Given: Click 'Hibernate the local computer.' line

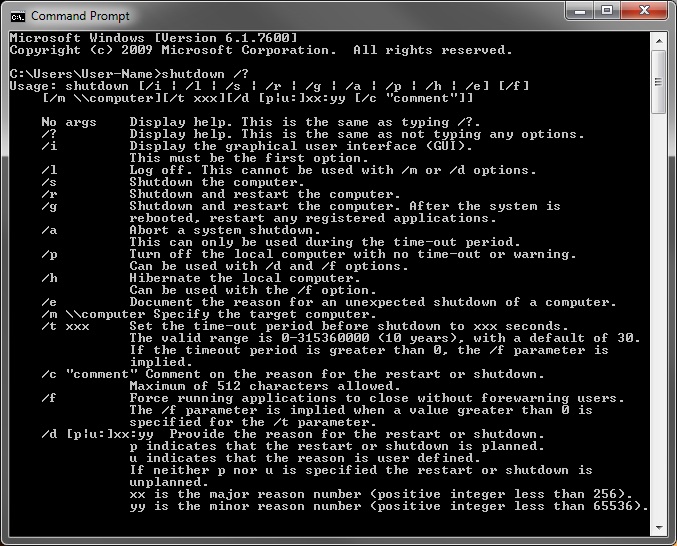Looking at the screenshot, I should pos(244,278).
